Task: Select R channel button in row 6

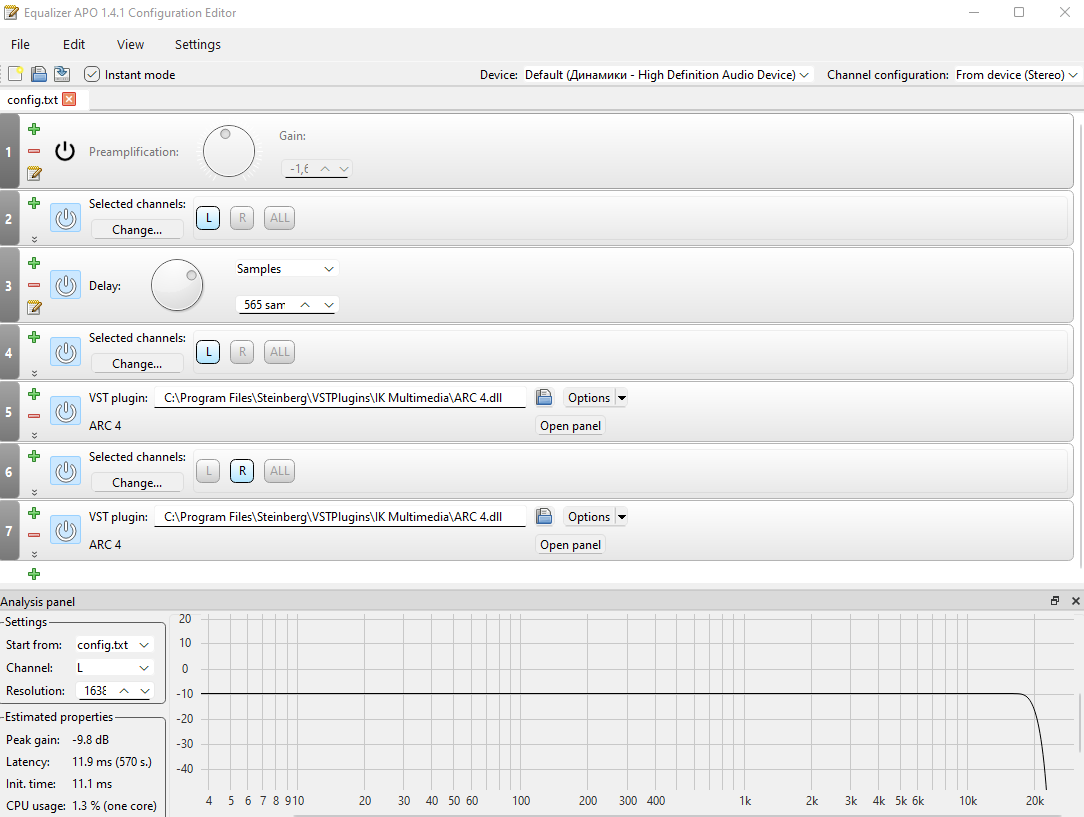Action: point(242,471)
